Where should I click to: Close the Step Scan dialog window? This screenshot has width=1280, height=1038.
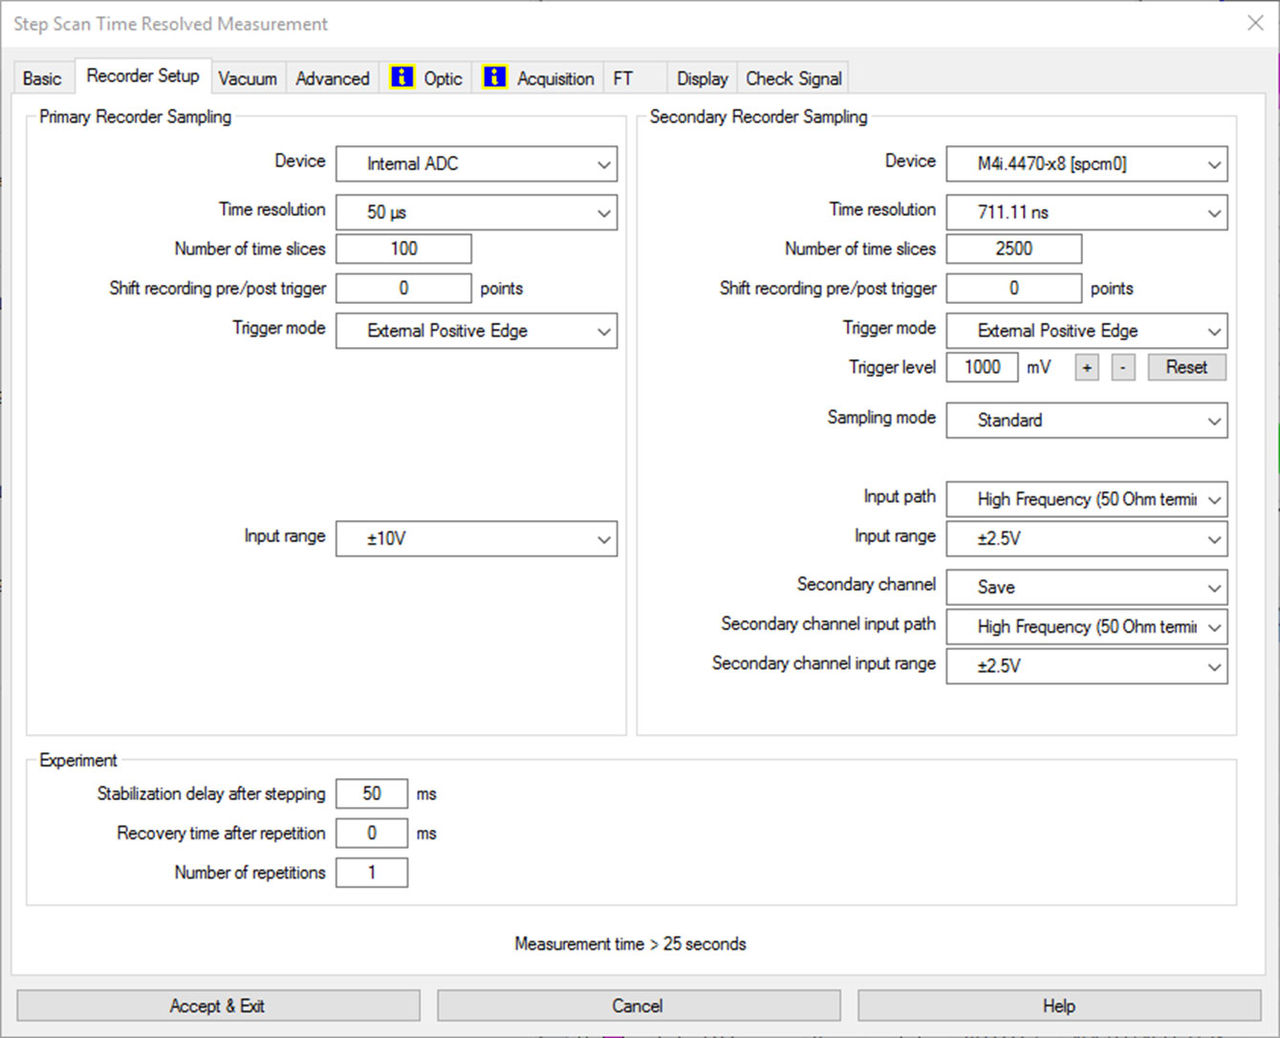point(1255,23)
